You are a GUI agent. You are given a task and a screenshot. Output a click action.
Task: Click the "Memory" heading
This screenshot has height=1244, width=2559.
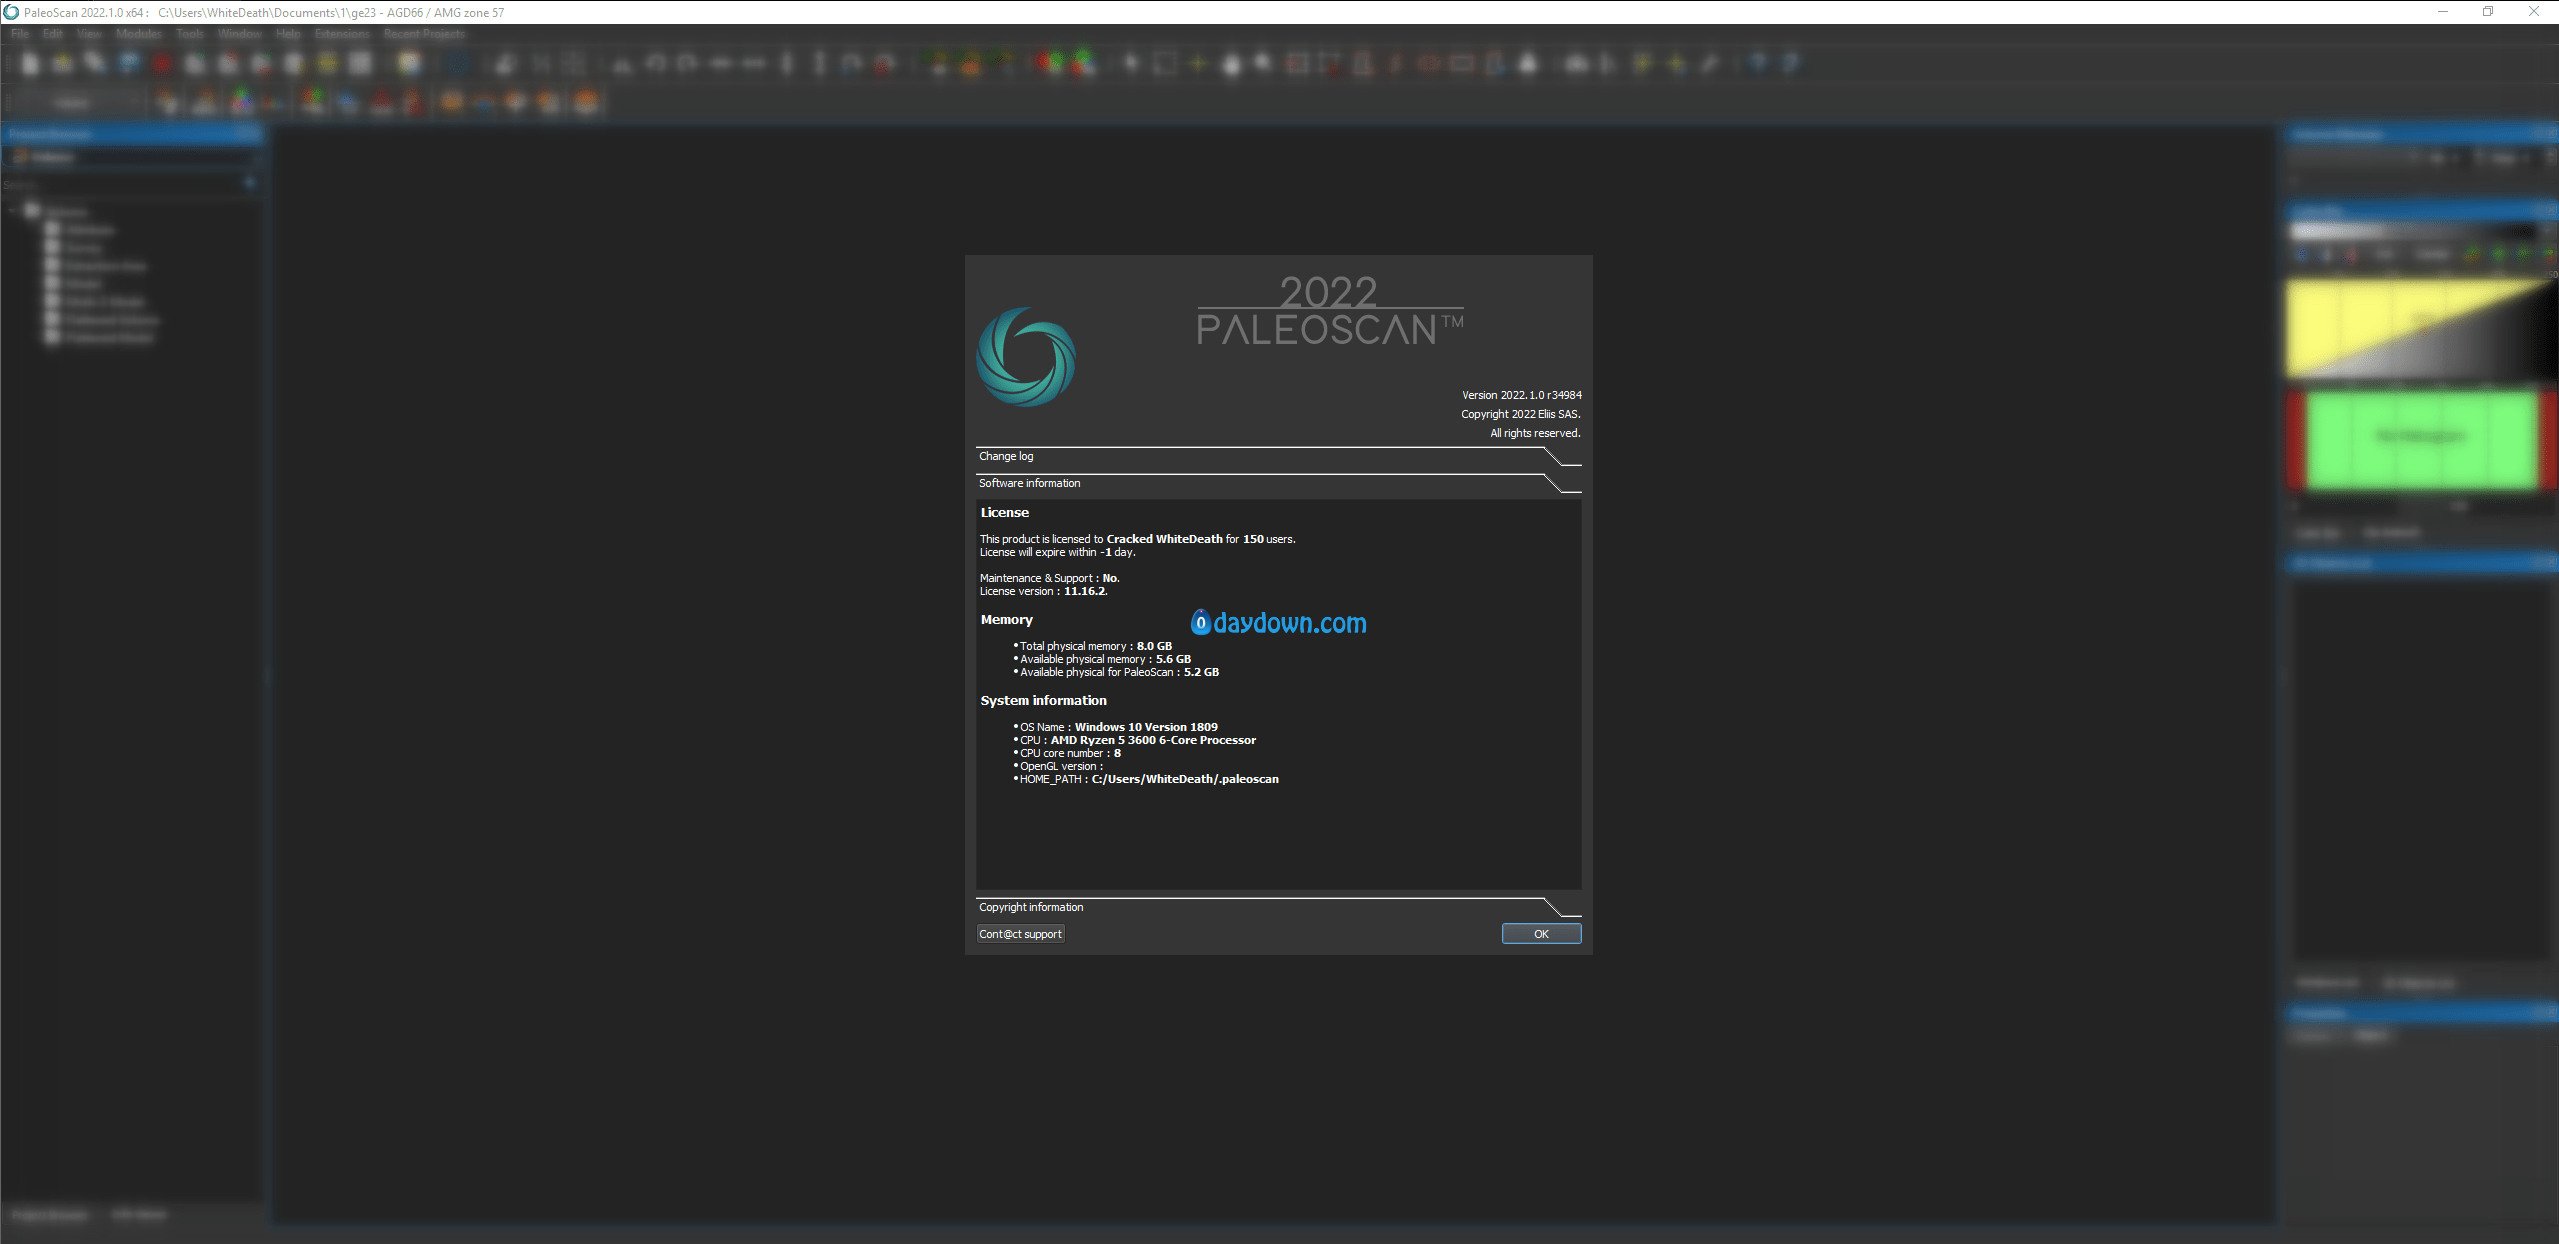tap(1006, 620)
